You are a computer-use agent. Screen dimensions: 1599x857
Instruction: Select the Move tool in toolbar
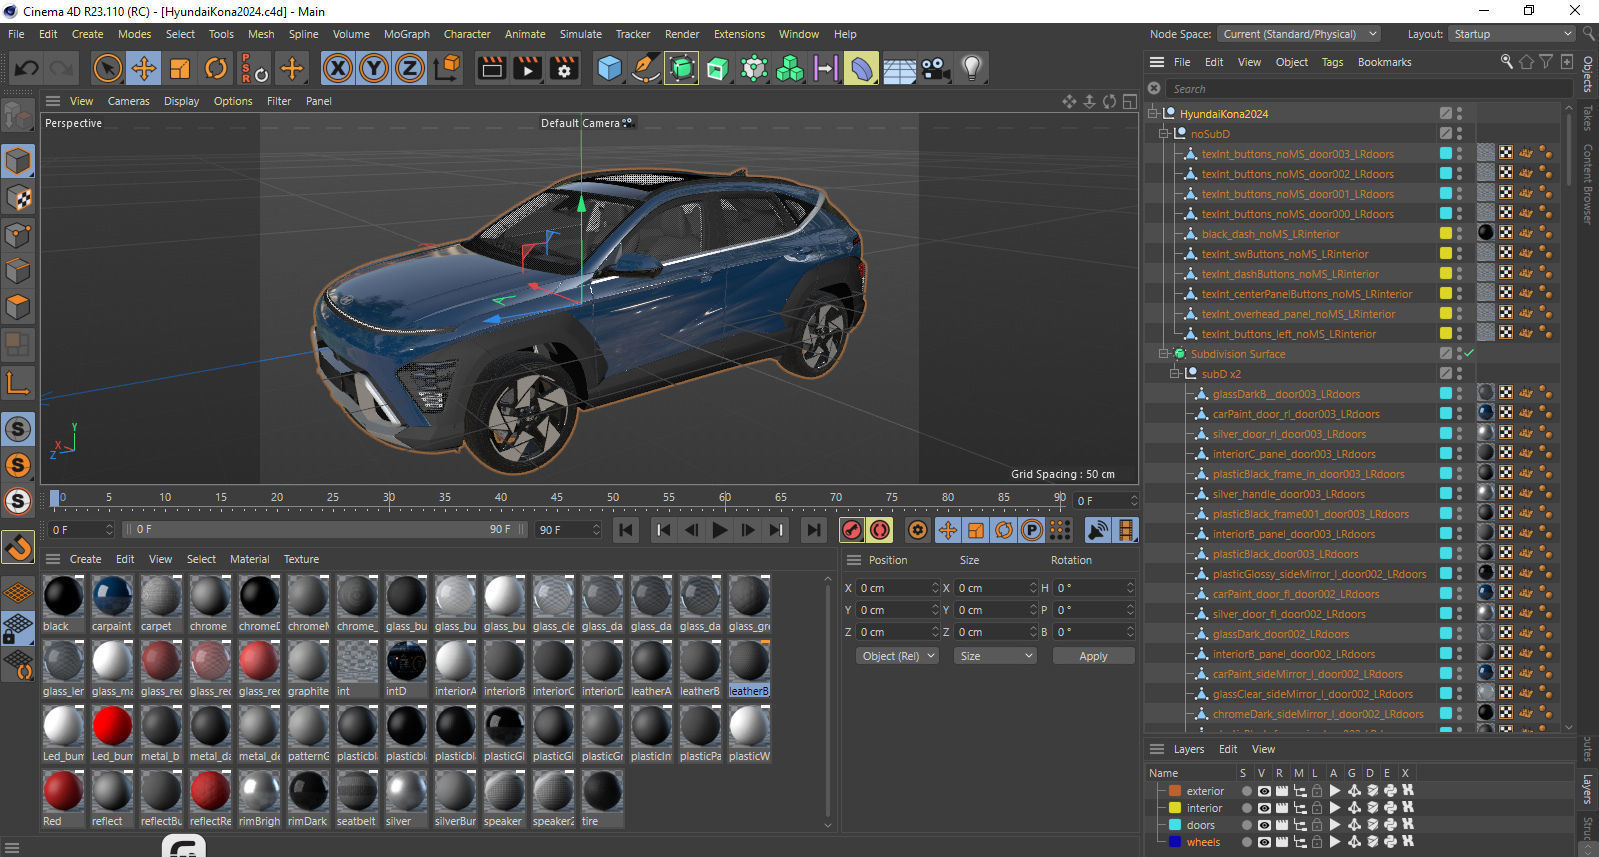(143, 68)
